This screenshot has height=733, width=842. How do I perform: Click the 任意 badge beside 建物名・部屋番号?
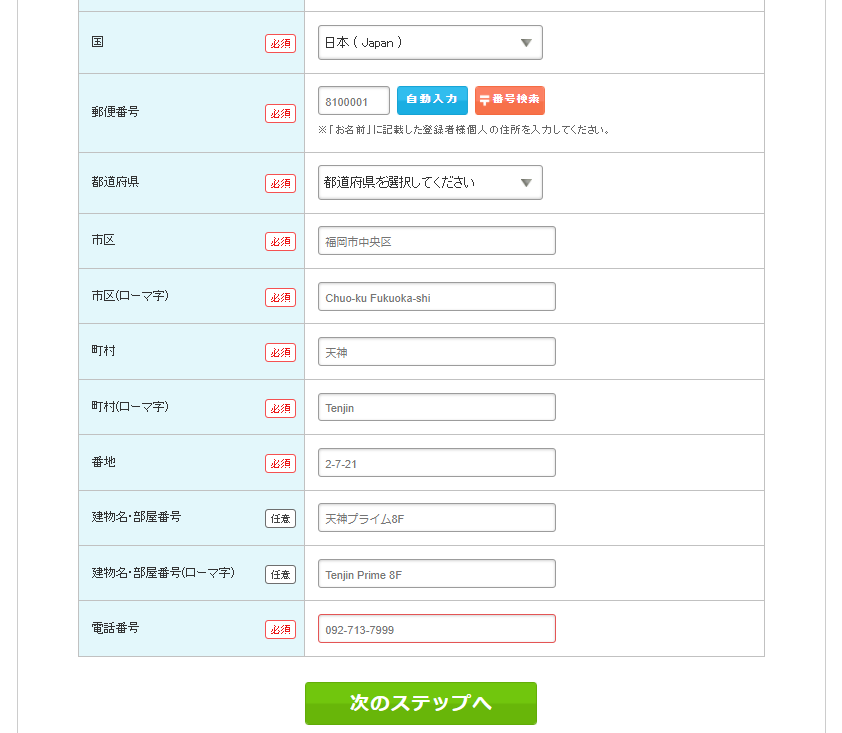coord(280,518)
